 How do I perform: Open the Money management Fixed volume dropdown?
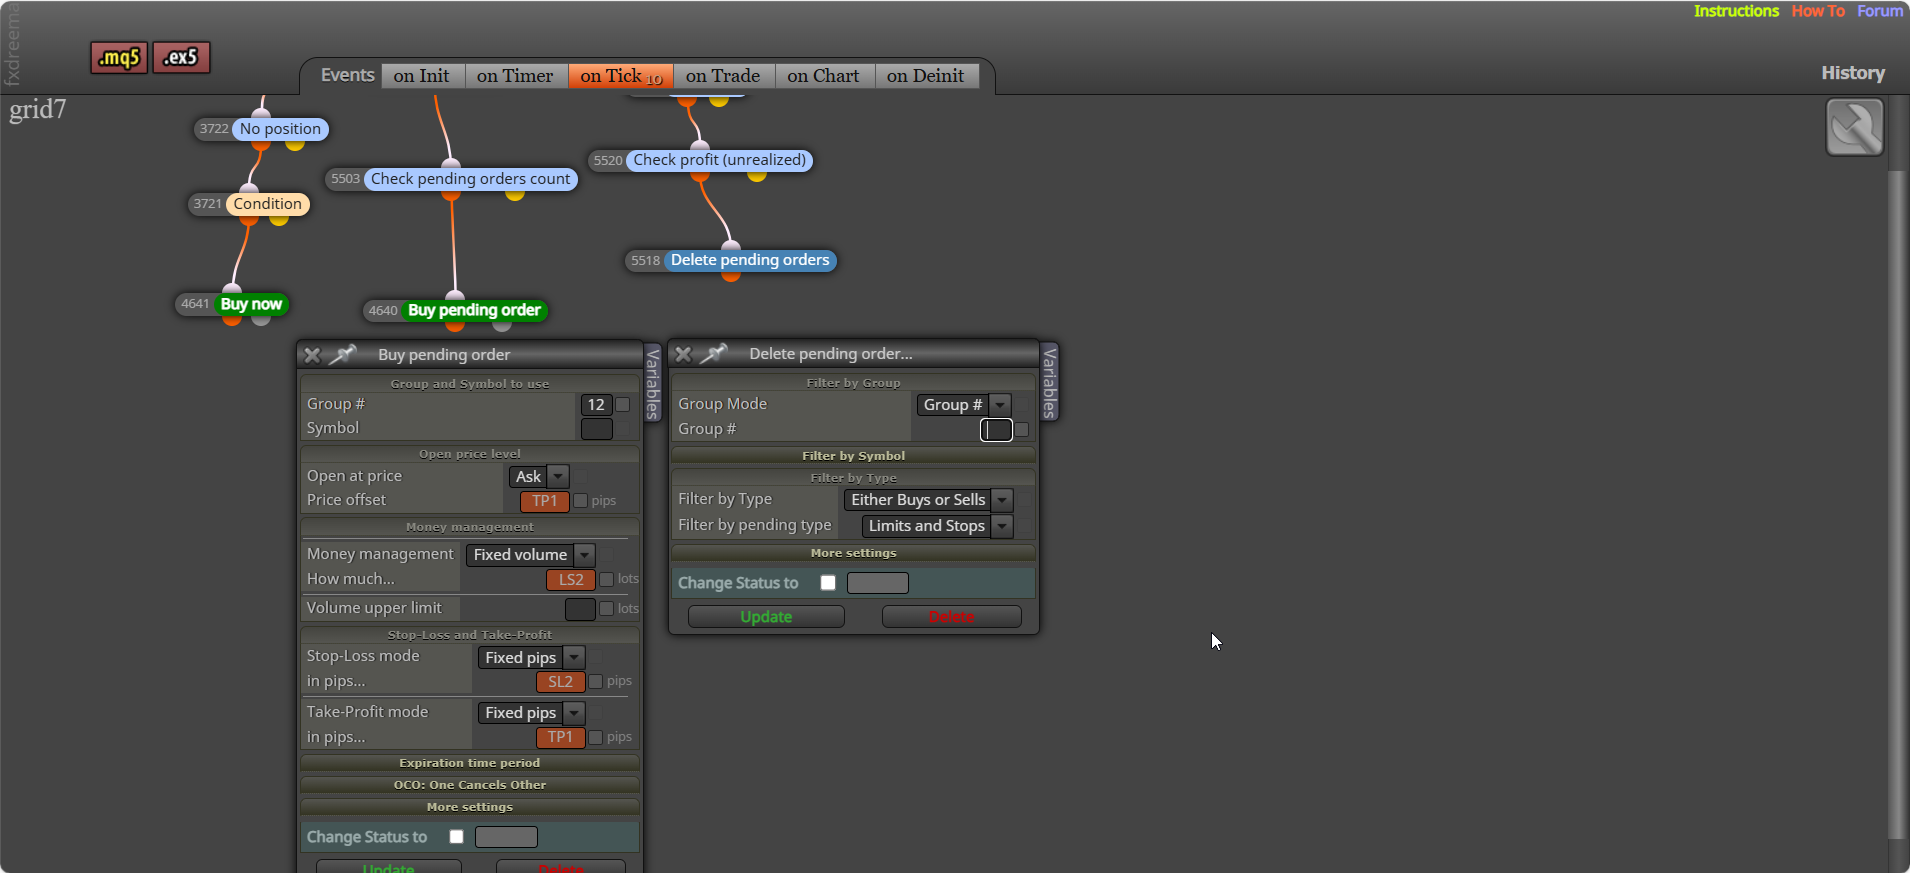[x=530, y=555]
